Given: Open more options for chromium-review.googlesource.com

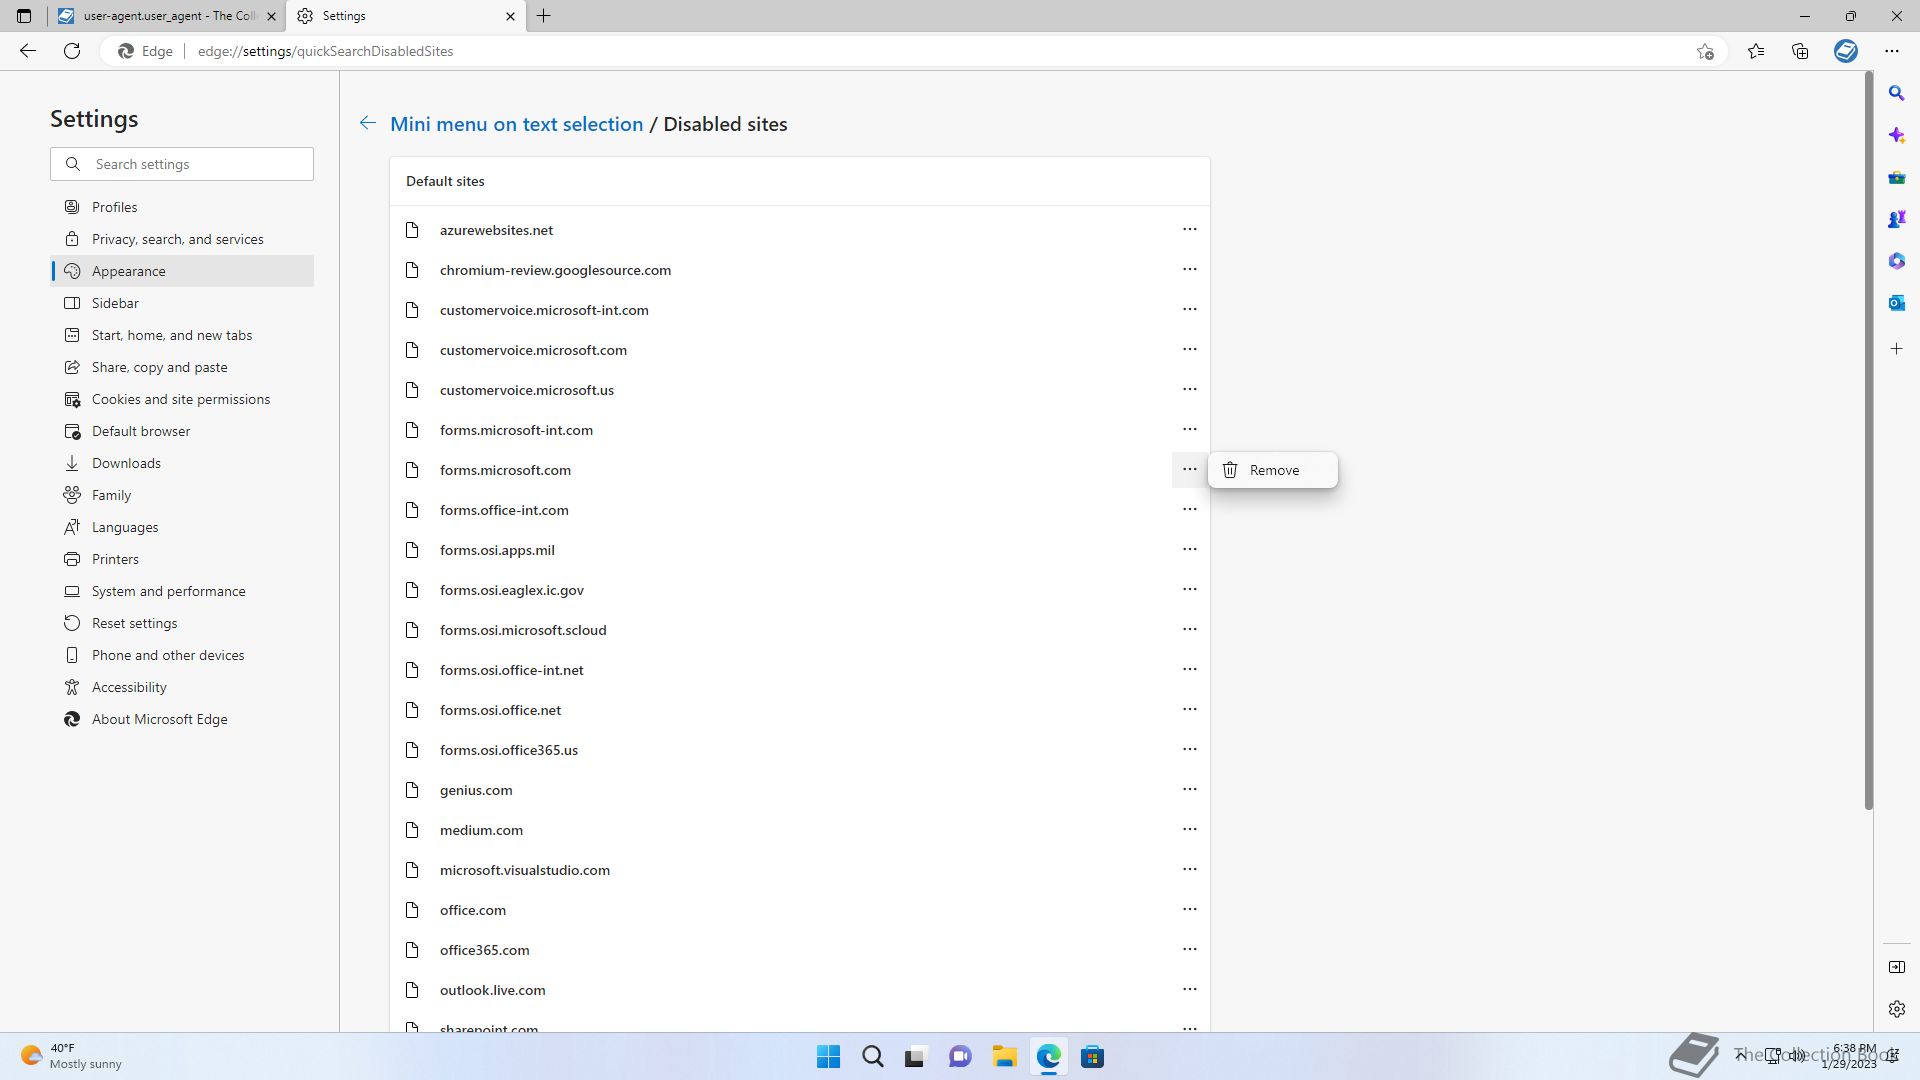Looking at the screenshot, I should pyautogui.click(x=1189, y=269).
